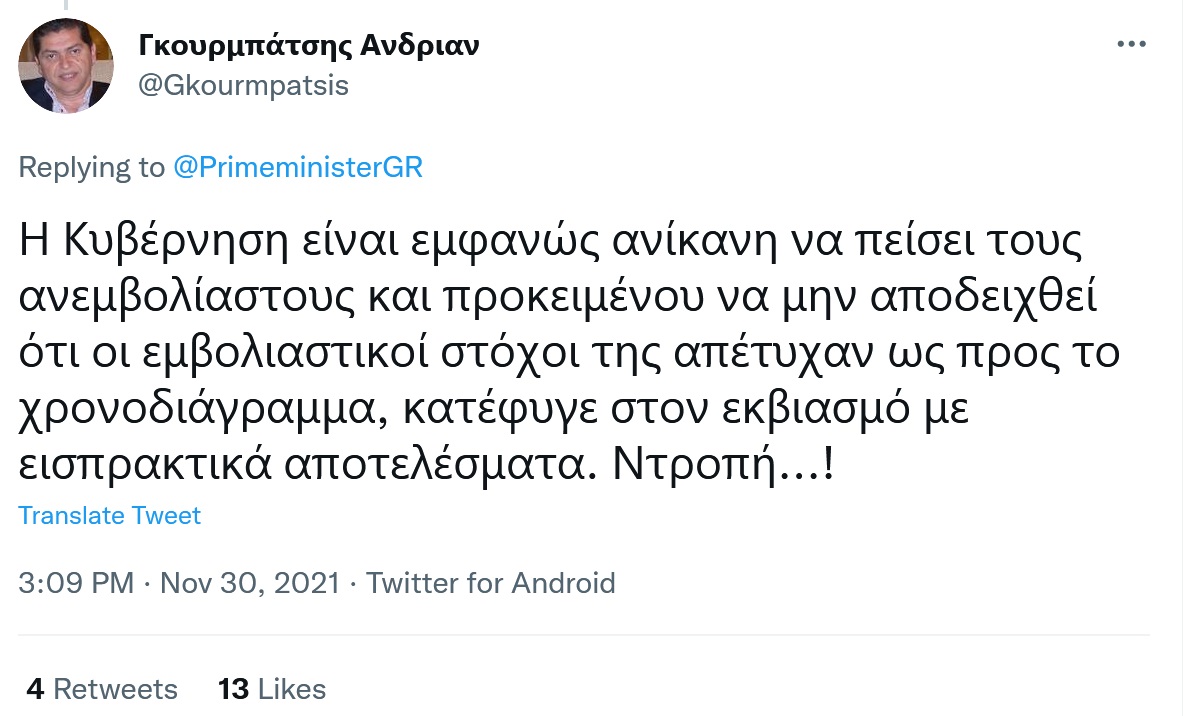Open the three-dot More options menu

1131,45
